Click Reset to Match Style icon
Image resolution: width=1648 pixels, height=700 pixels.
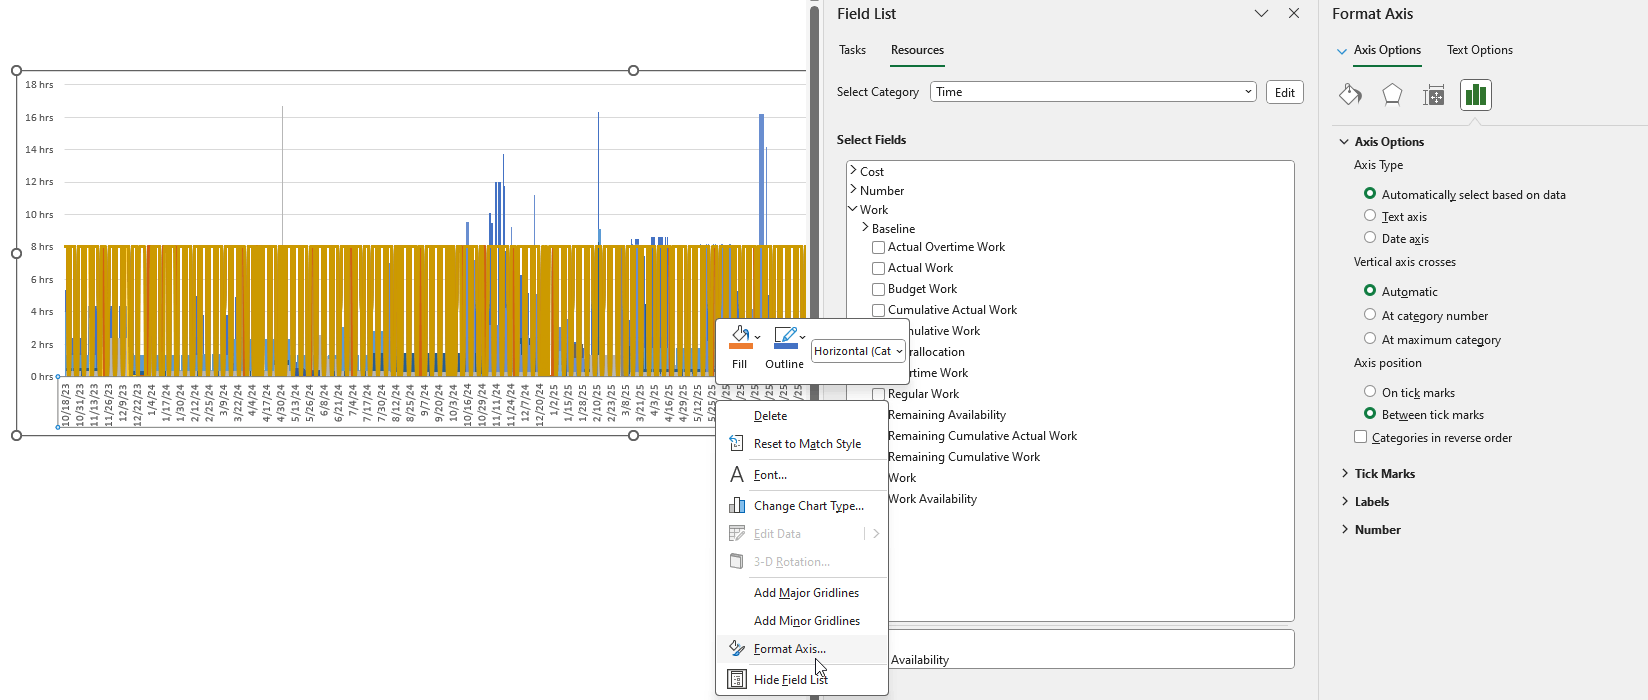(737, 443)
